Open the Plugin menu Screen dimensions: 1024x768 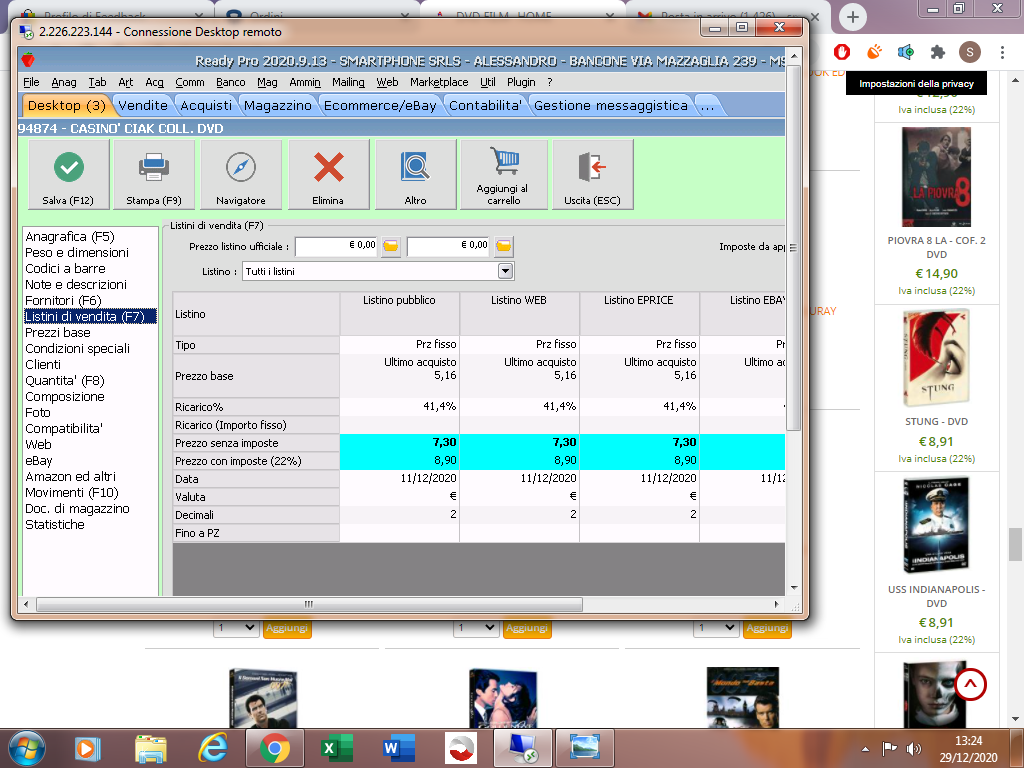[521, 82]
